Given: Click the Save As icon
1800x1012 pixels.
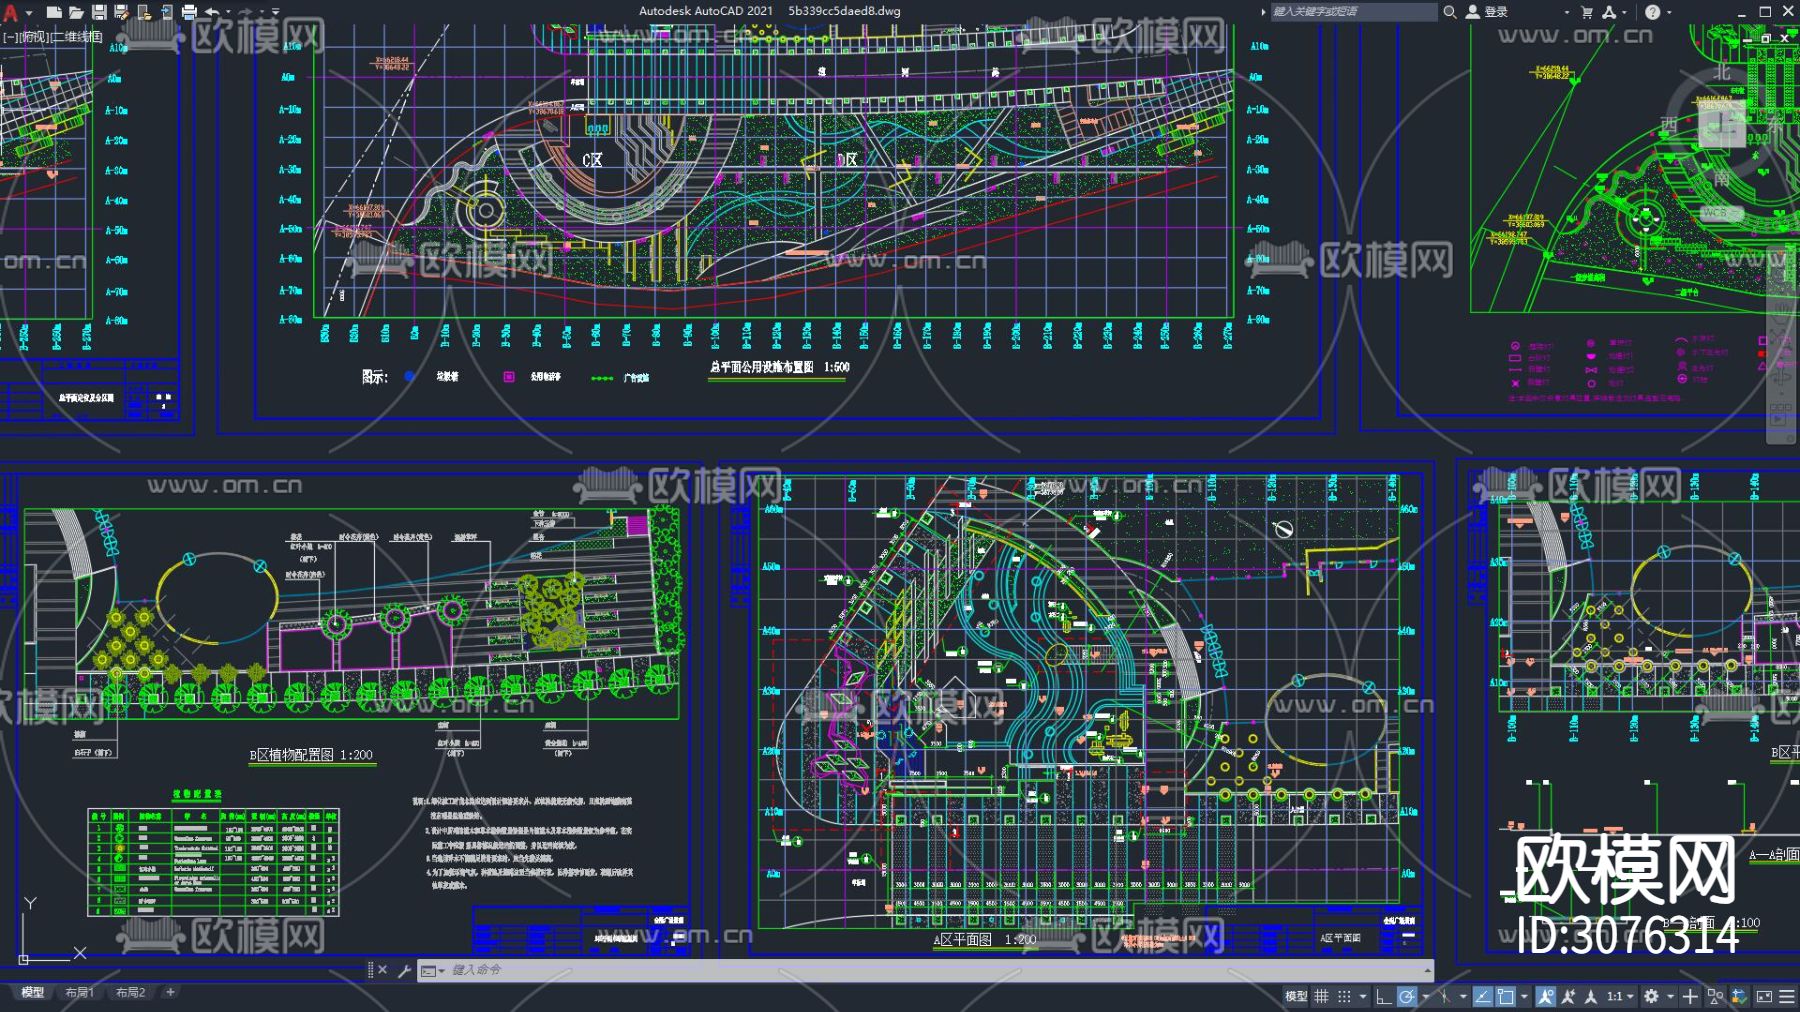Looking at the screenshot, I should pyautogui.click(x=121, y=12).
